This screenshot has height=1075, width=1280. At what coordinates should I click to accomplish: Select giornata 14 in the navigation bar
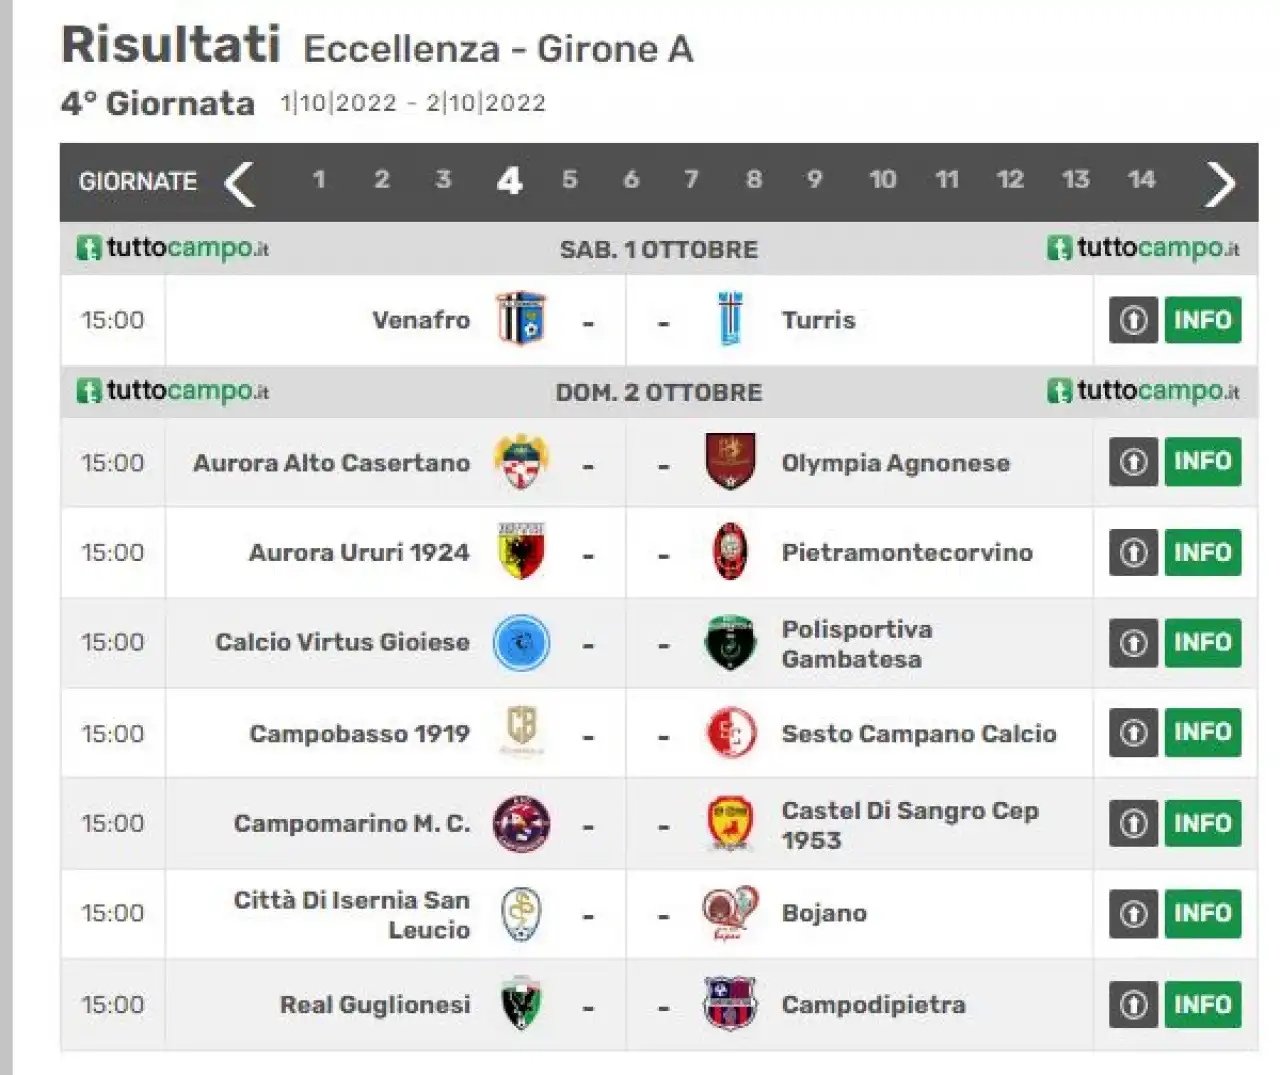point(1141,180)
